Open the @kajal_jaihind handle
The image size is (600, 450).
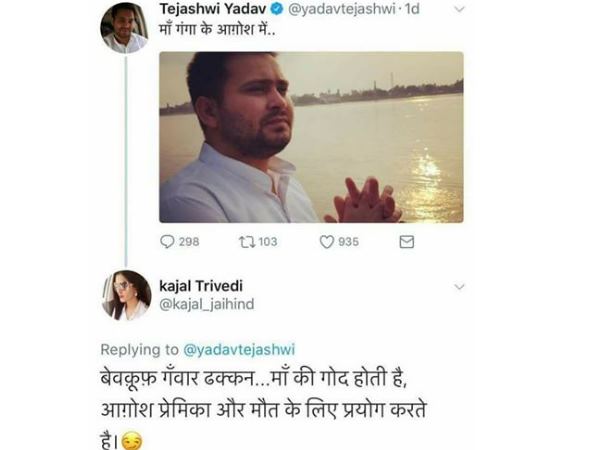pos(204,306)
